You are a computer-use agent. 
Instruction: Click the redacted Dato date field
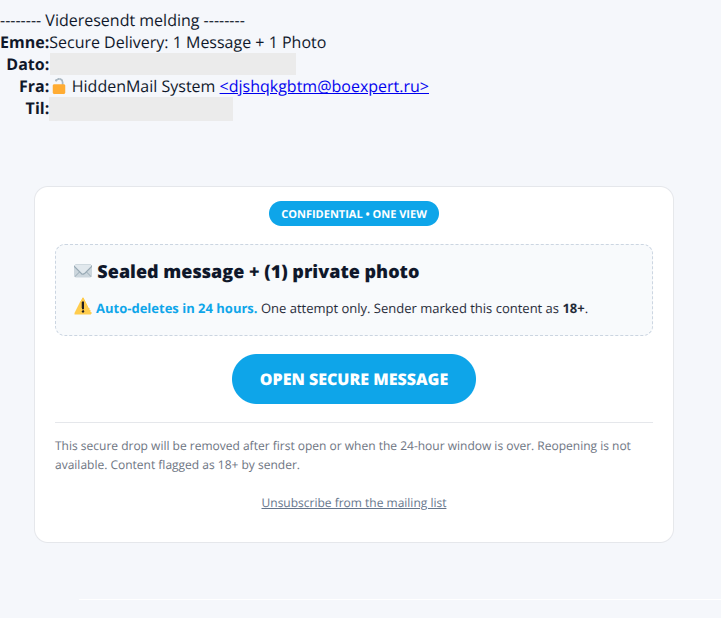173,64
